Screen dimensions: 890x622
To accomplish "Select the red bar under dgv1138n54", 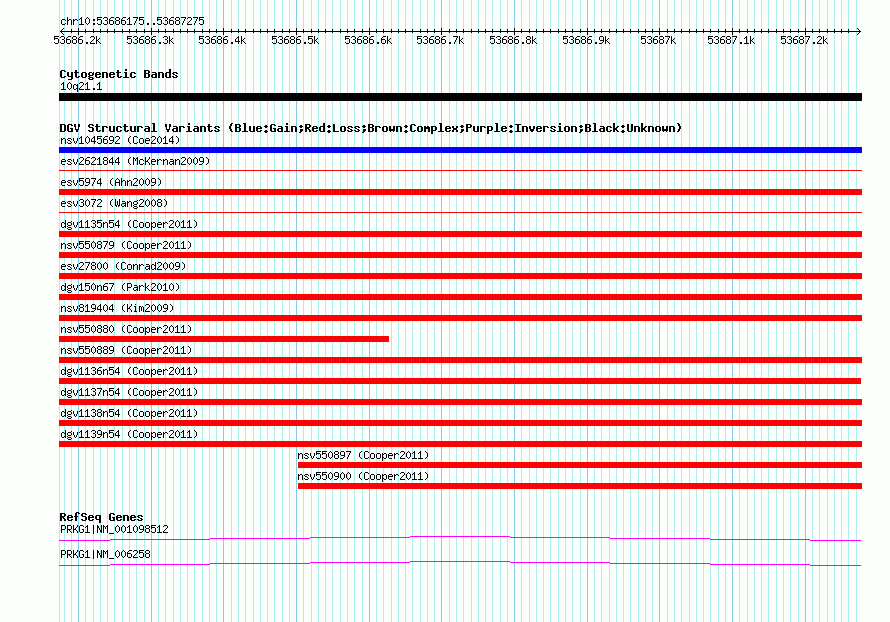I will tap(460, 423).
